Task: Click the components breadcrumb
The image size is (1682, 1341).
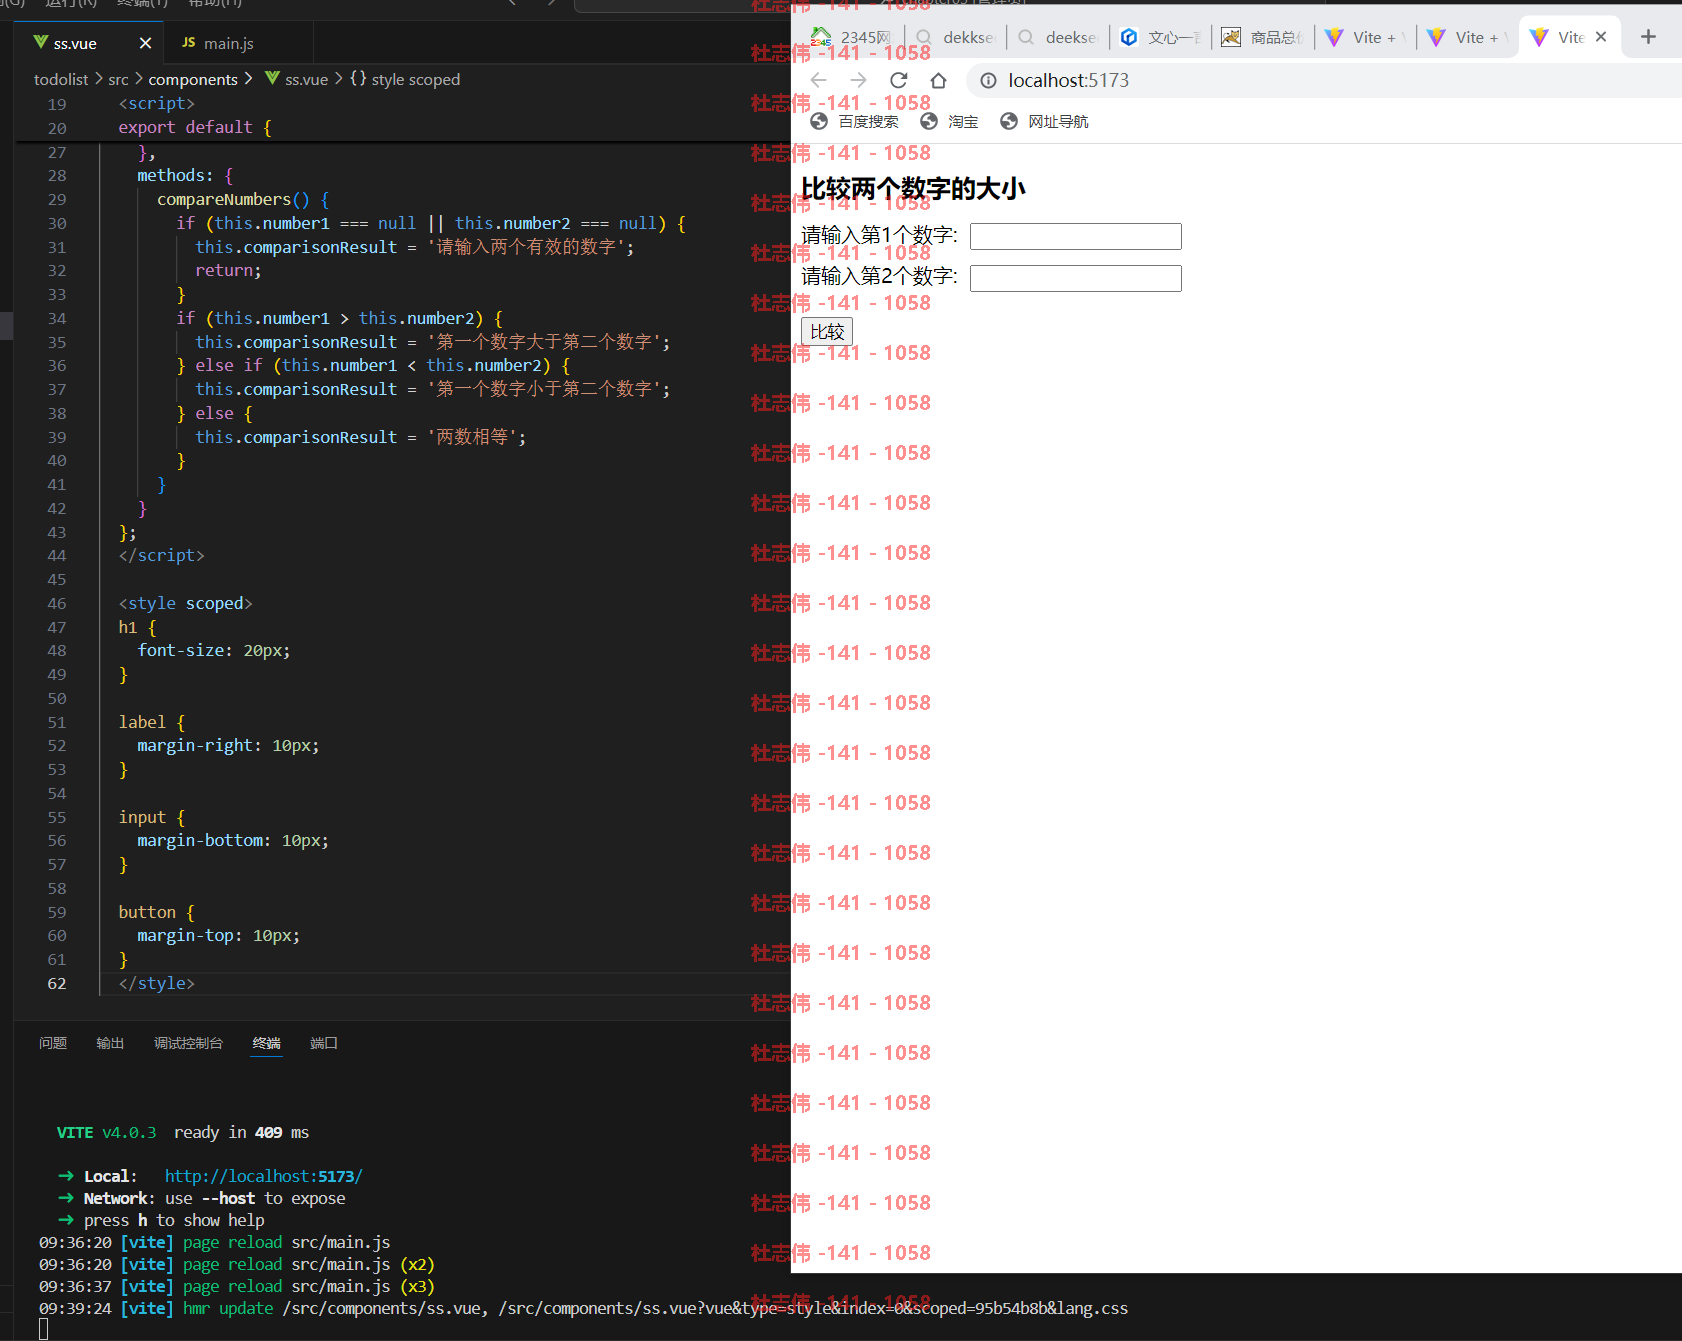Action: 193,79
